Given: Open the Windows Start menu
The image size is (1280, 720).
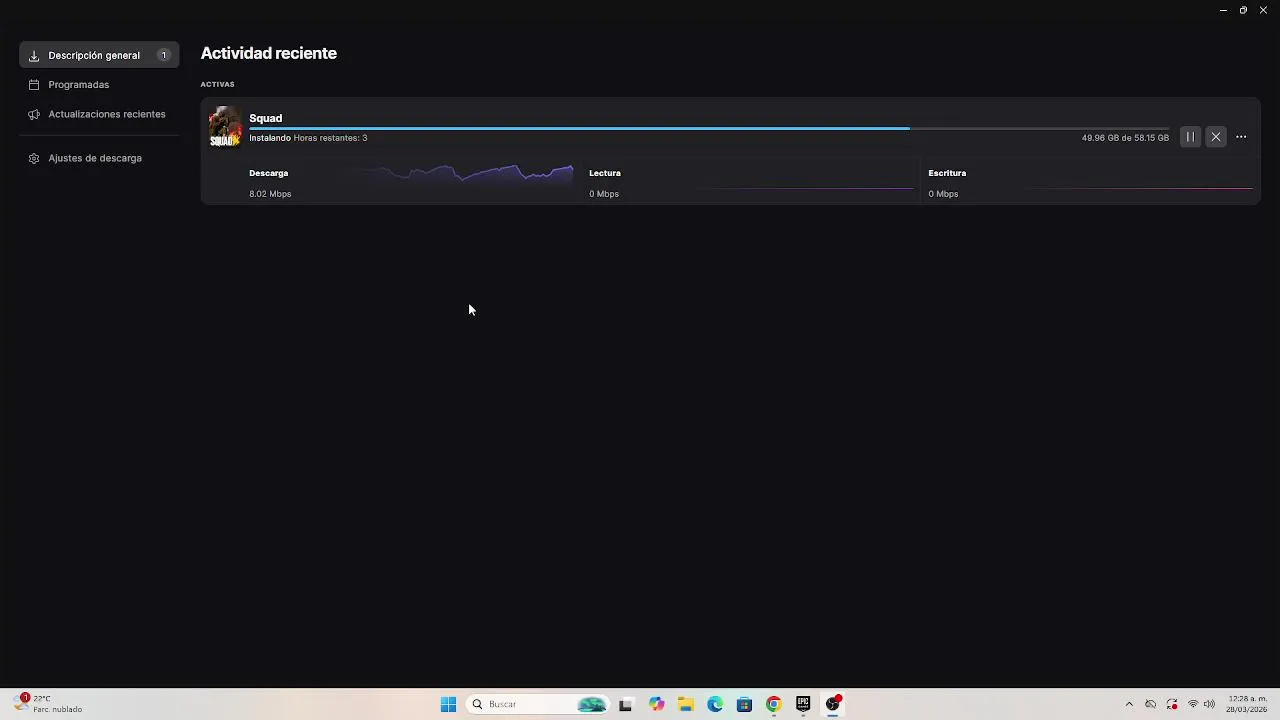Looking at the screenshot, I should (x=448, y=704).
